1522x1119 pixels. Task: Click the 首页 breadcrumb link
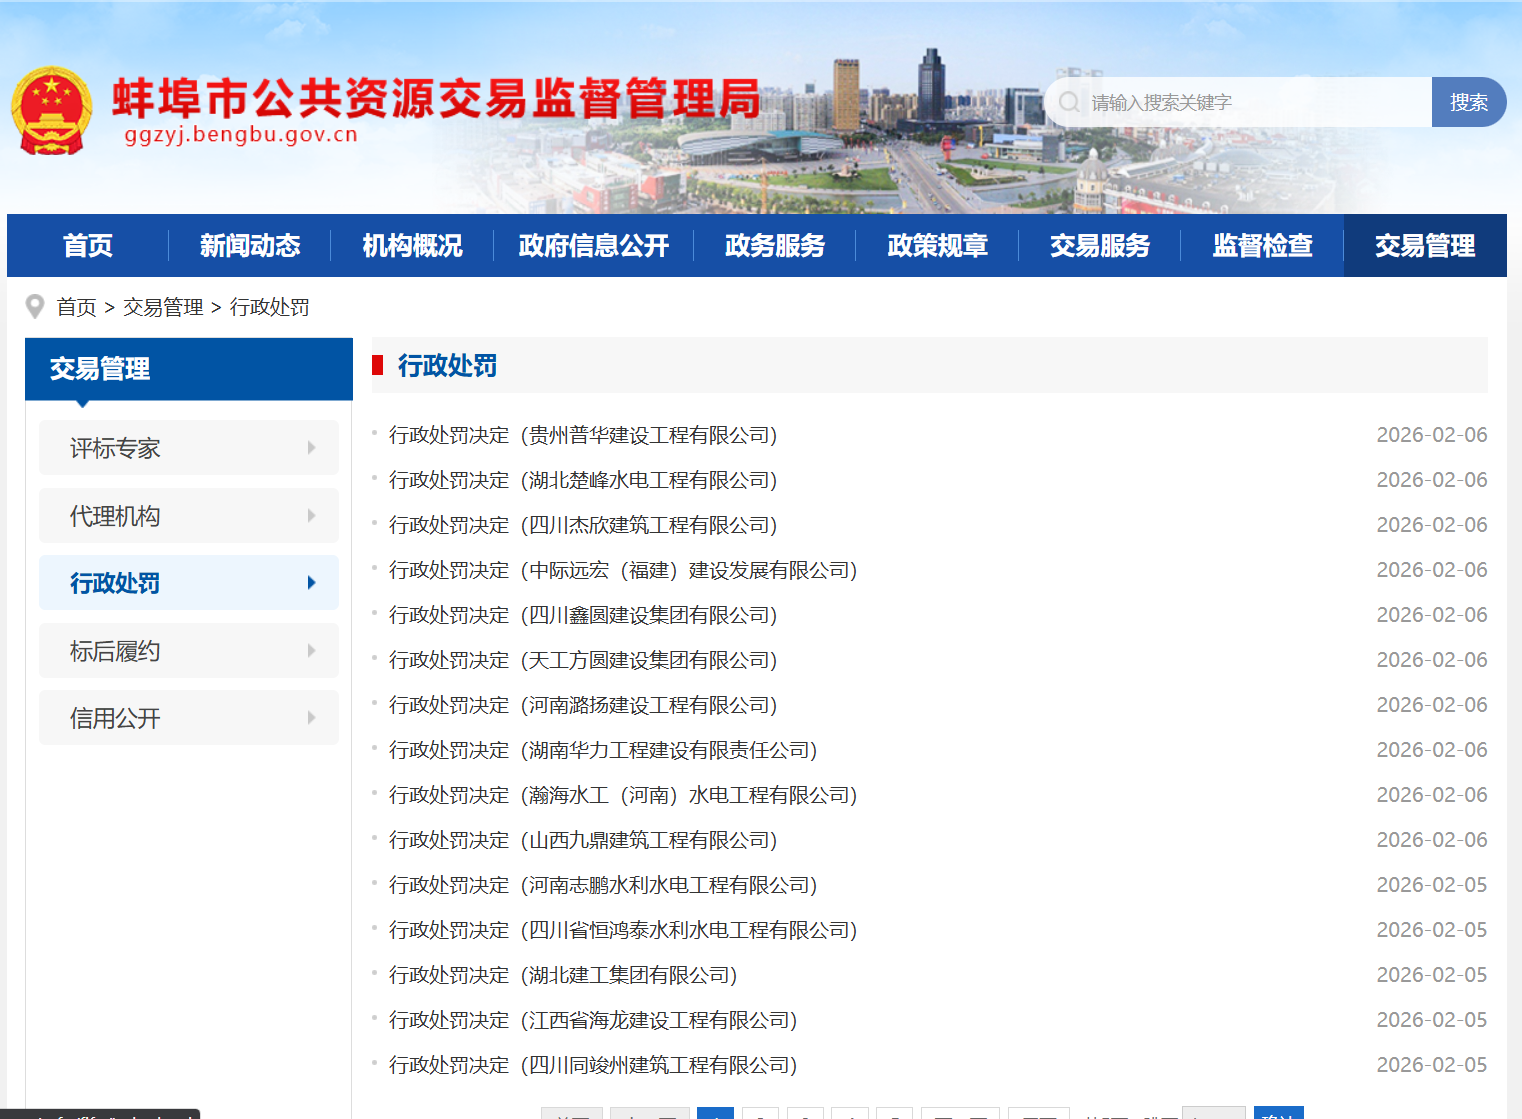pos(76,307)
